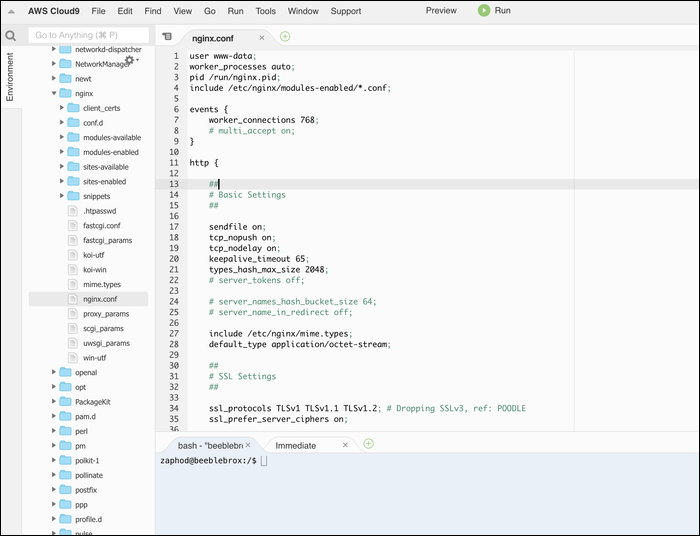This screenshot has height=536, width=700.
Task: Expand the modules-available folder
Action: point(62,137)
